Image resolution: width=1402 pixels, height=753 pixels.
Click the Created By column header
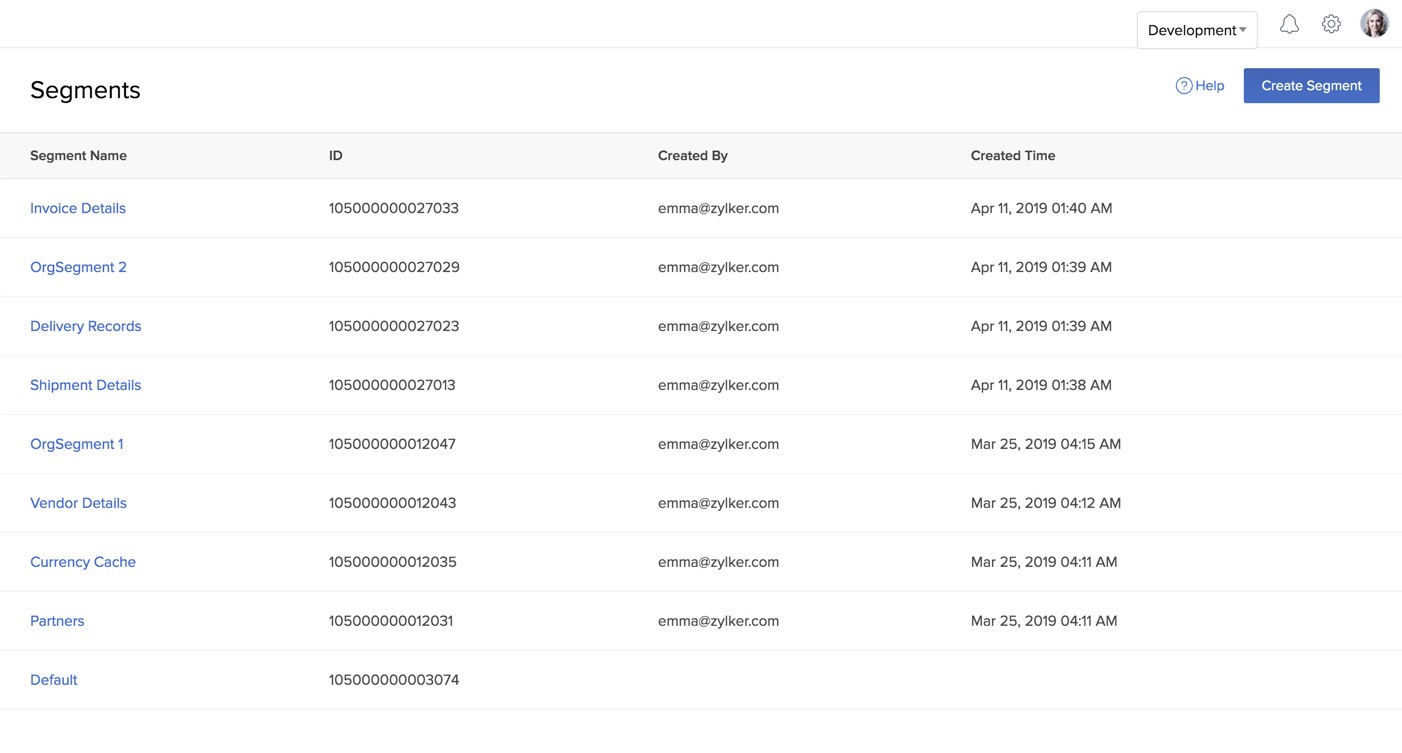click(692, 156)
